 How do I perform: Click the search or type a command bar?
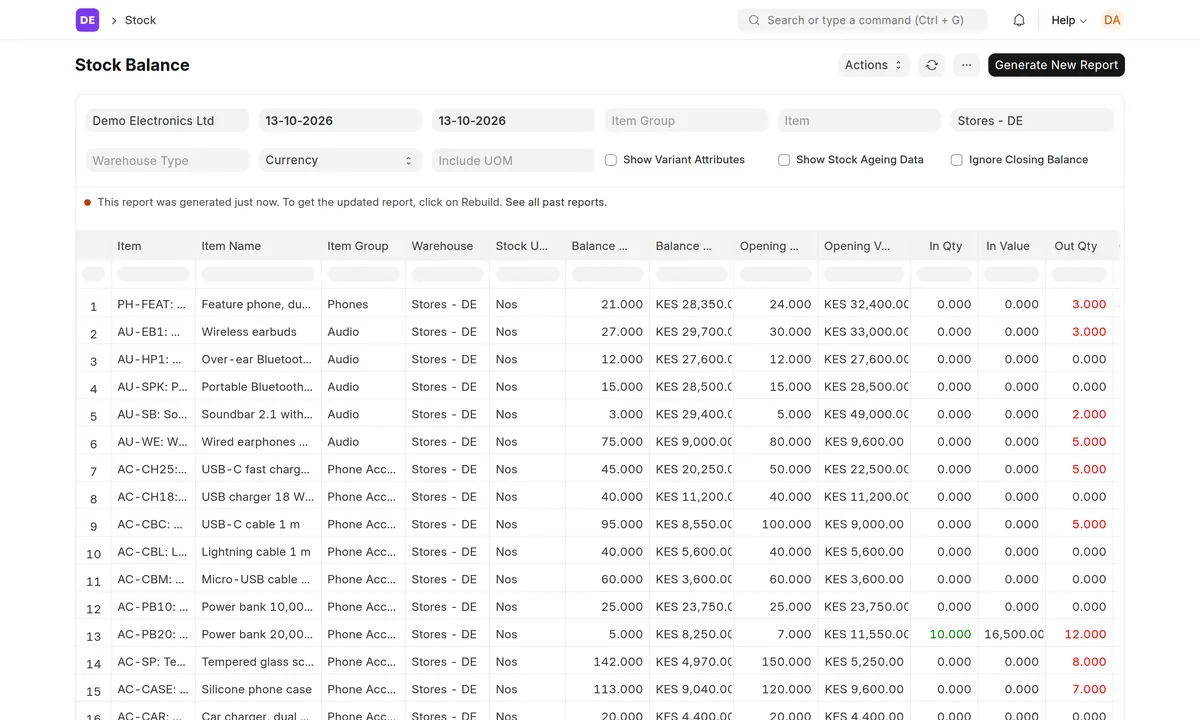tap(862, 20)
